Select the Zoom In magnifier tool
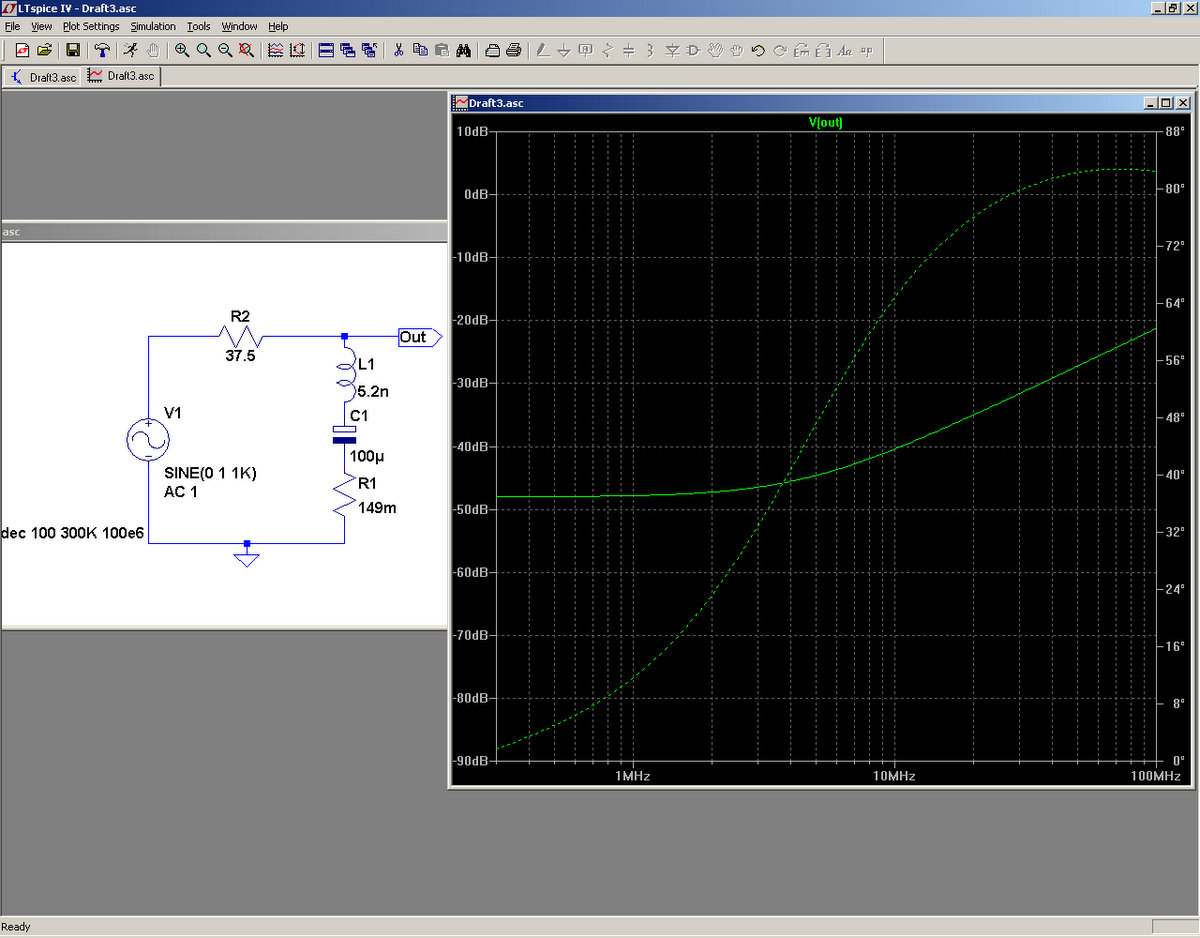This screenshot has width=1200, height=938. point(182,50)
